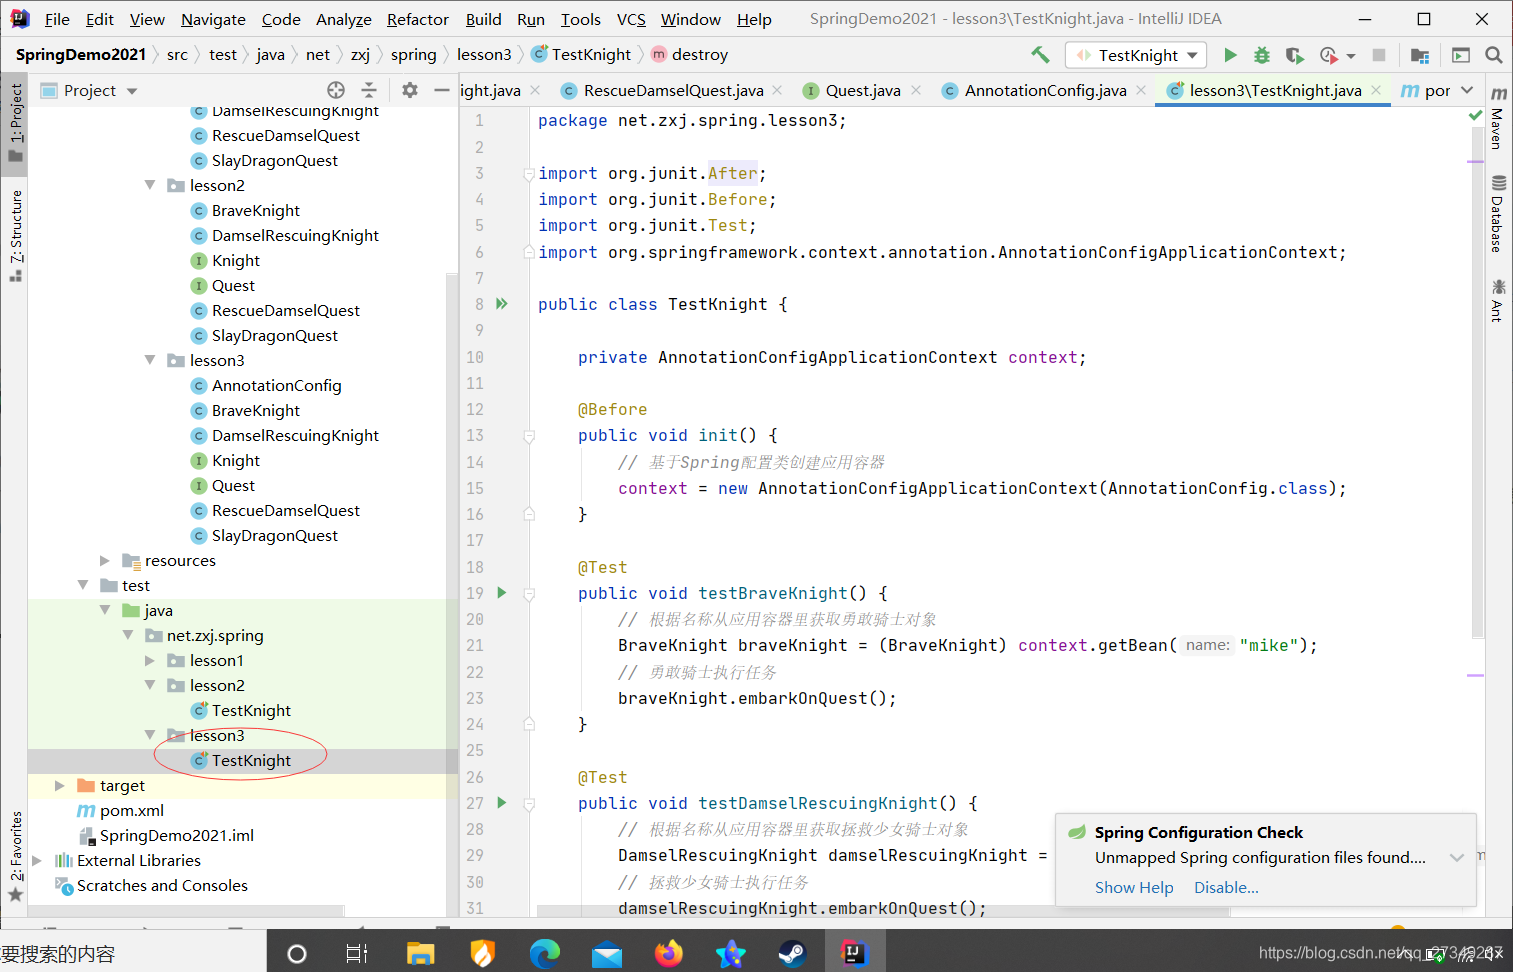Open File Explorer from taskbar

pos(421,954)
